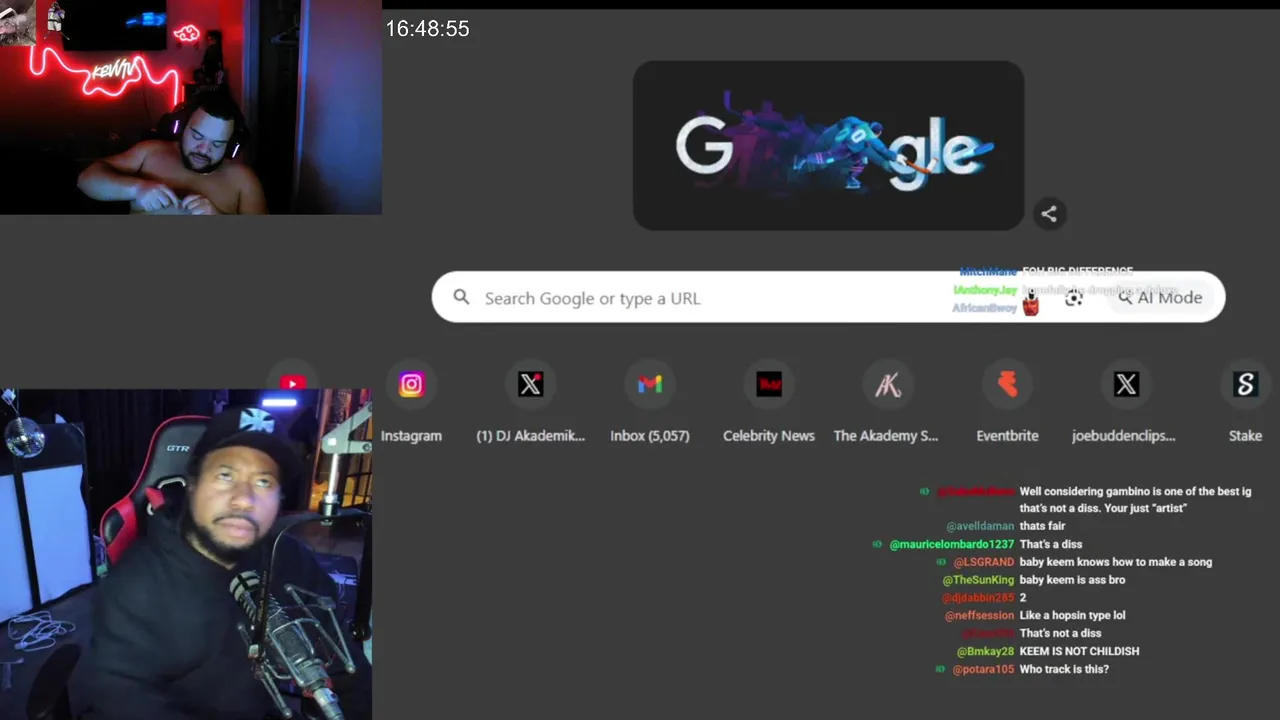Click chat message "thats fair"
This screenshot has width=1280, height=720.
pyautogui.click(x=1042, y=526)
